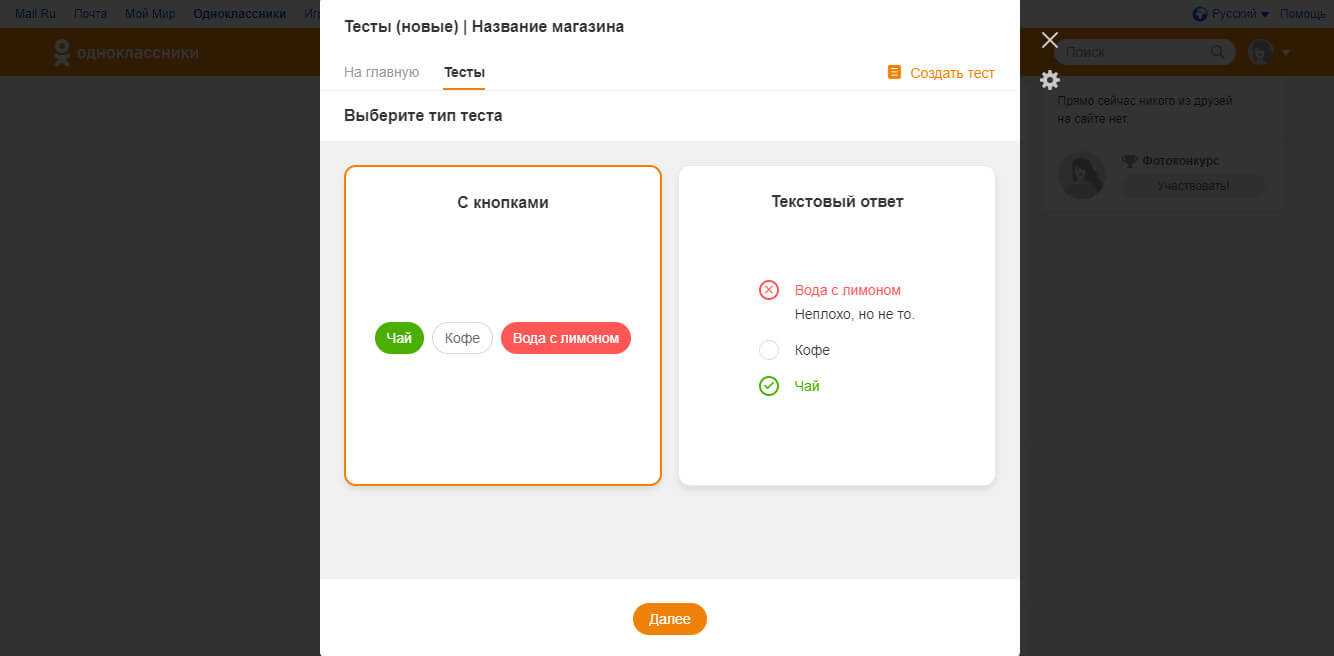Click the search magnifier icon
Image resolution: width=1334 pixels, height=656 pixels.
click(x=1217, y=52)
